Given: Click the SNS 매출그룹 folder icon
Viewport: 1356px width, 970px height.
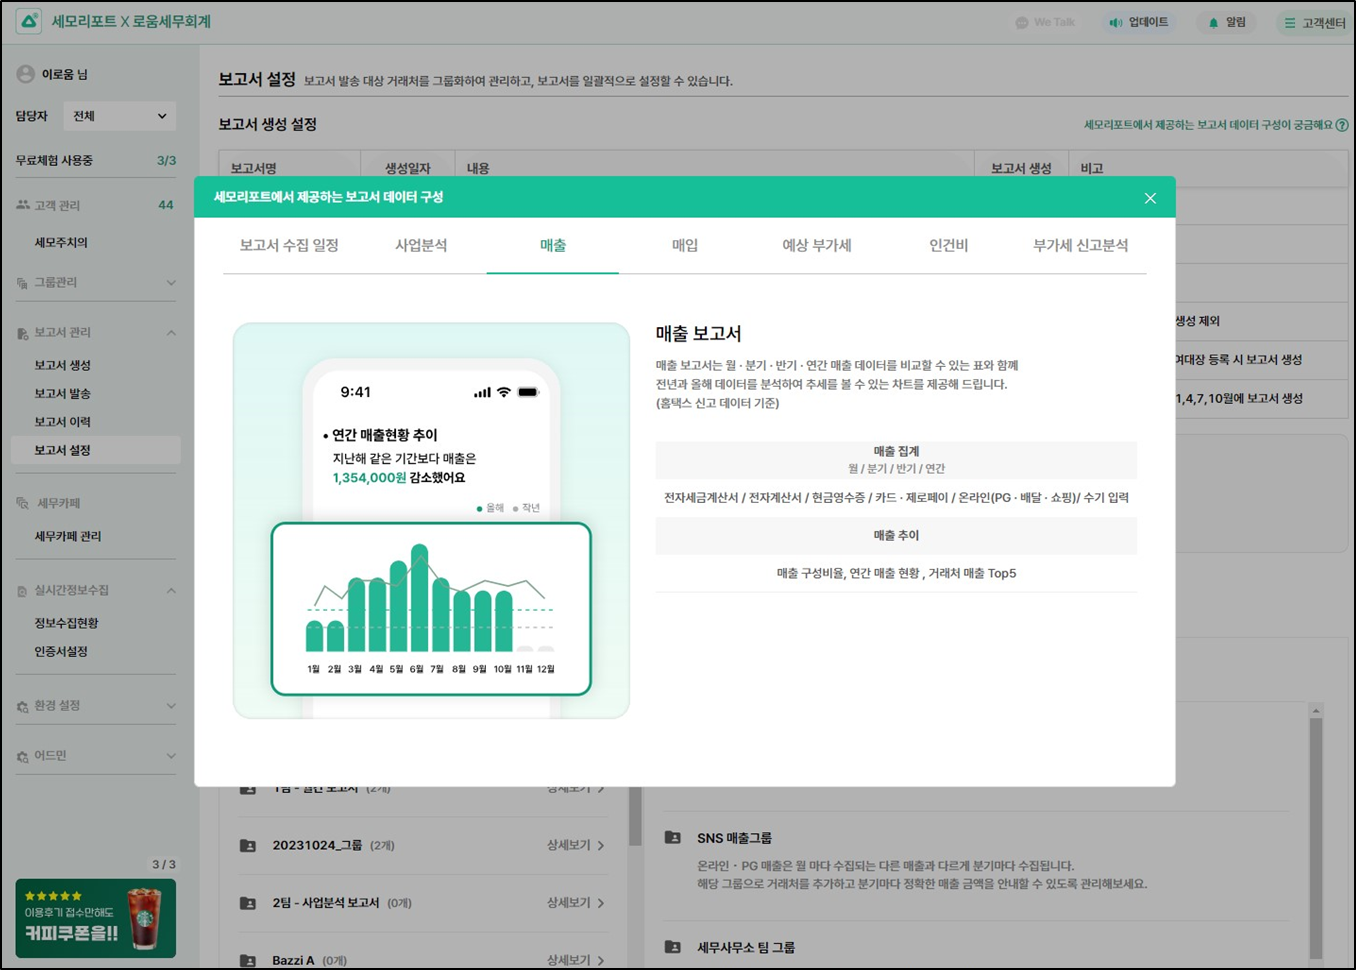Looking at the screenshot, I should point(673,838).
